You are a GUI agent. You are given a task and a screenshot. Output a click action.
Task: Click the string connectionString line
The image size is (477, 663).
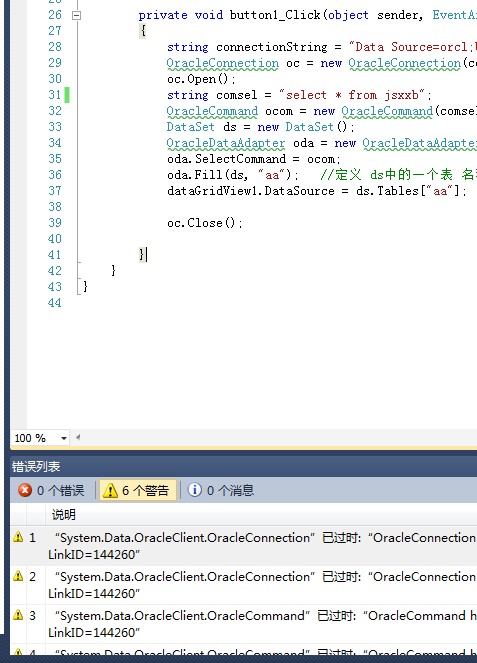(322, 47)
